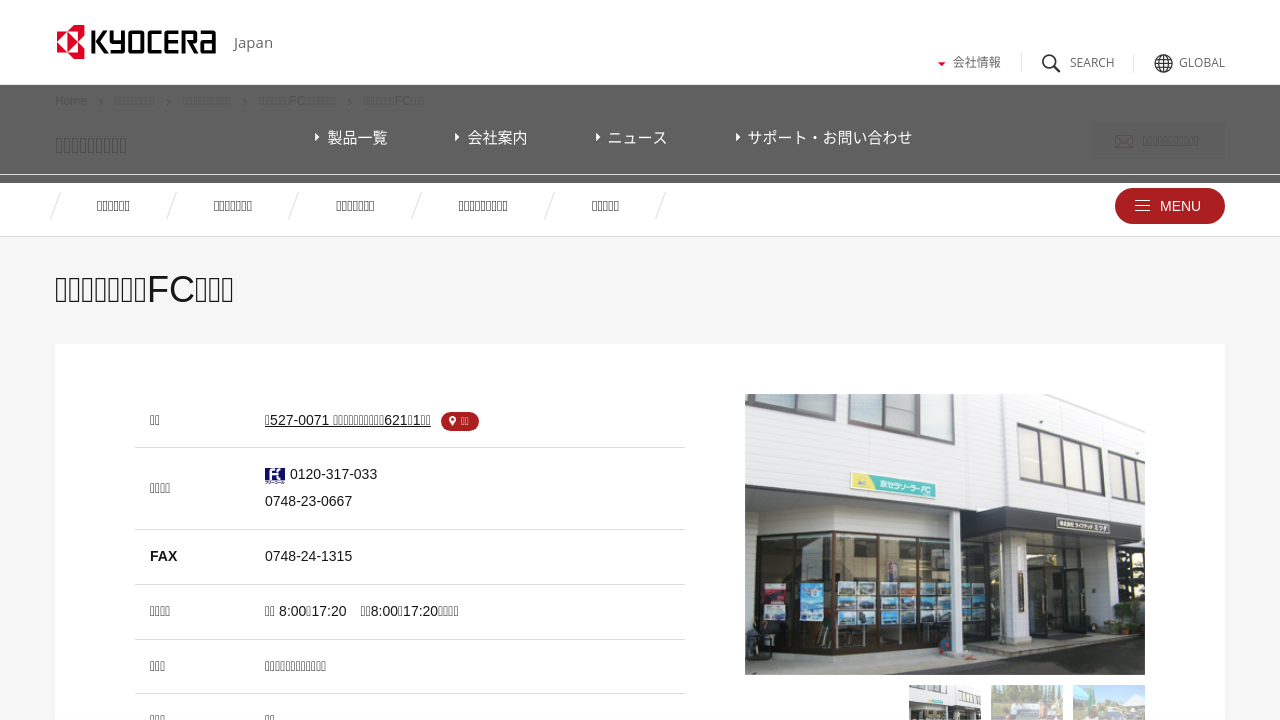
Task: Click the red map pin badge
Action: tap(460, 421)
